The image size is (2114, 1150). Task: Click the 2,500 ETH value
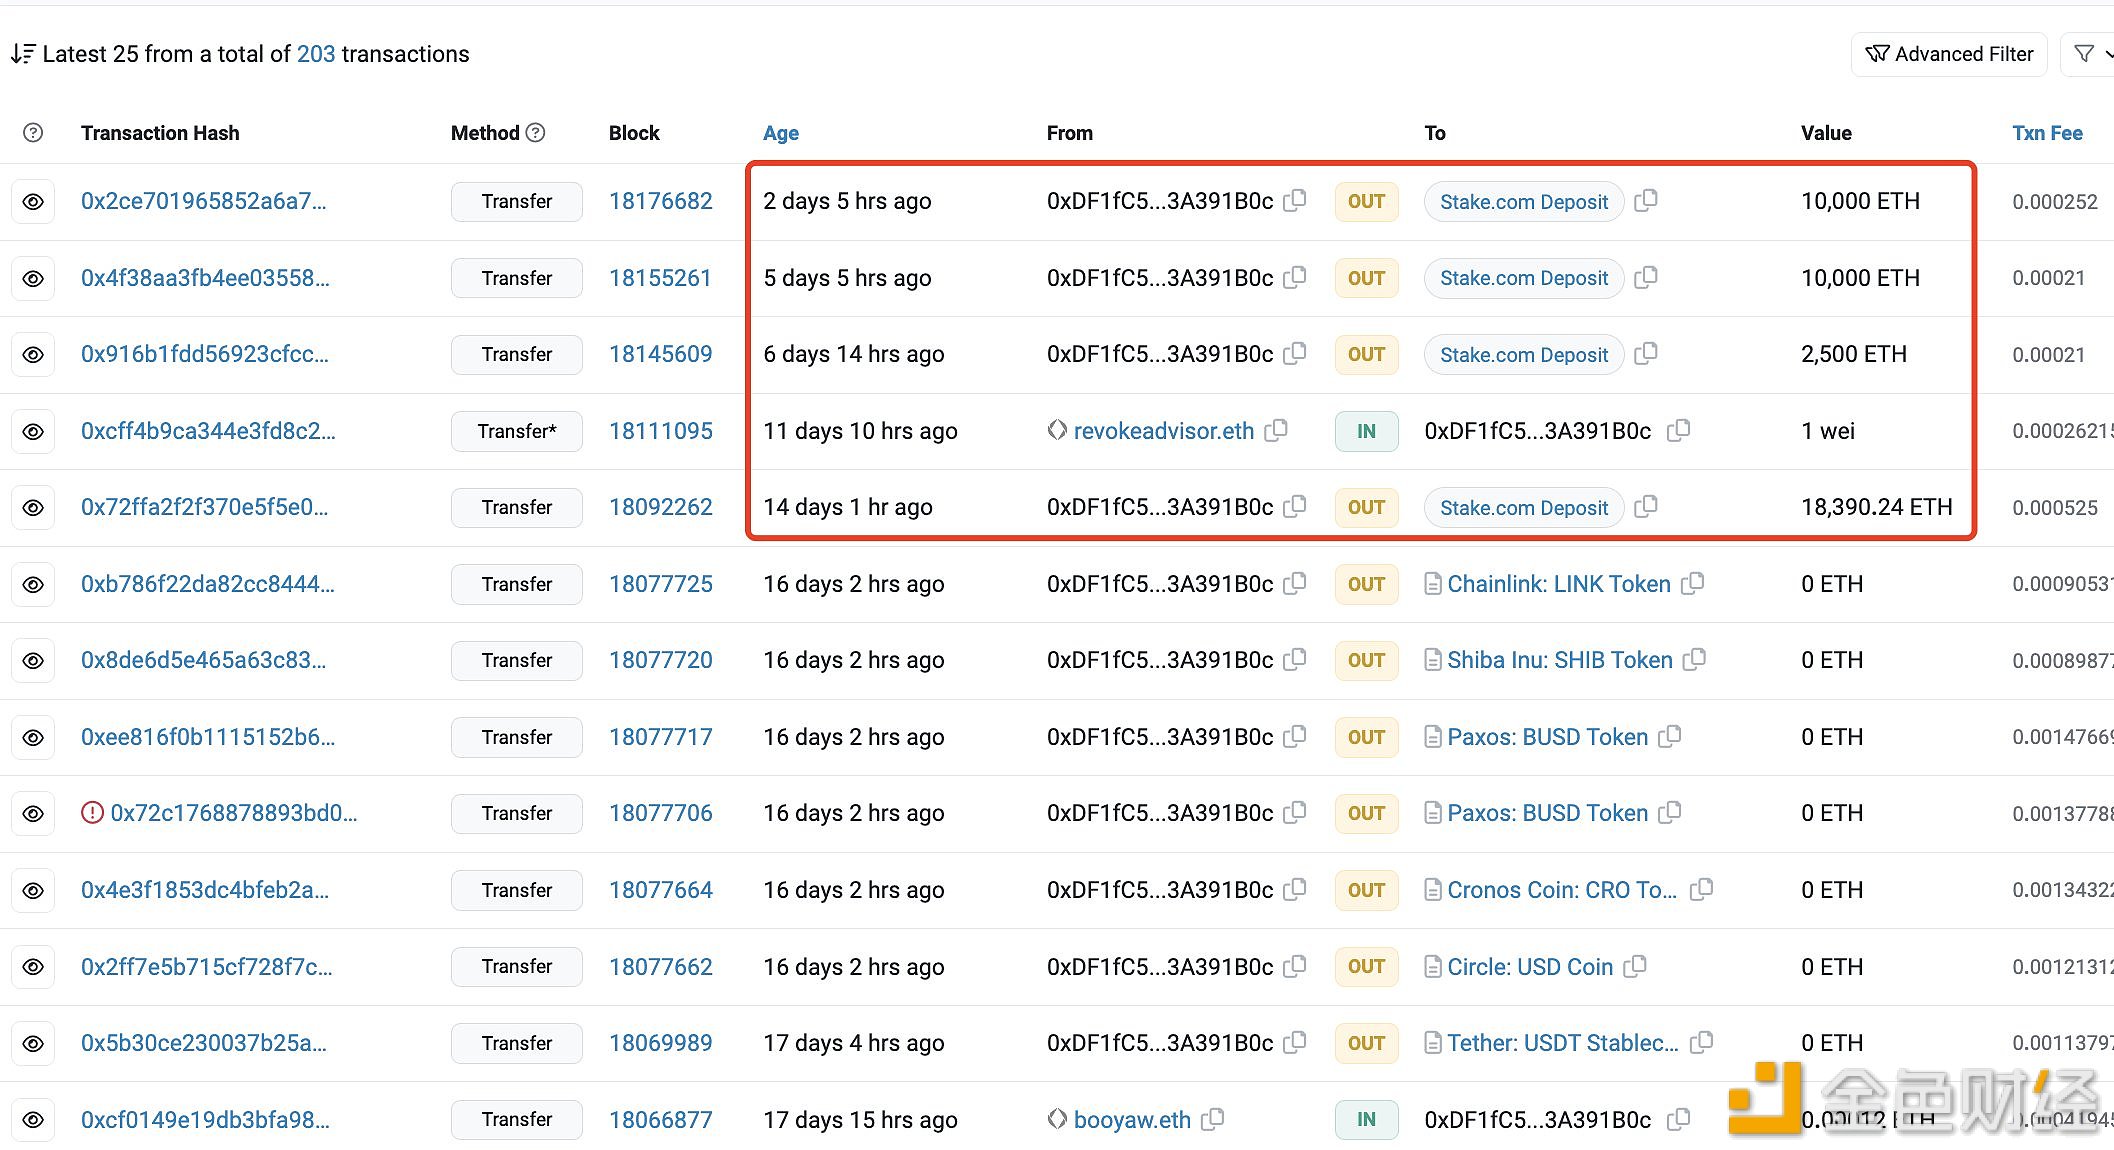pyautogui.click(x=1854, y=354)
